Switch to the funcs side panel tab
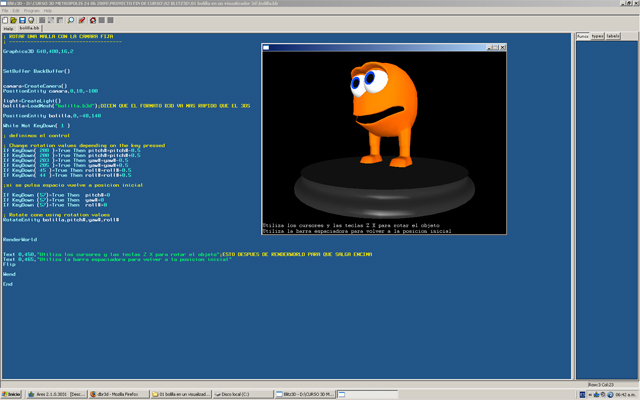This screenshot has height=400, width=640. pyautogui.click(x=582, y=36)
